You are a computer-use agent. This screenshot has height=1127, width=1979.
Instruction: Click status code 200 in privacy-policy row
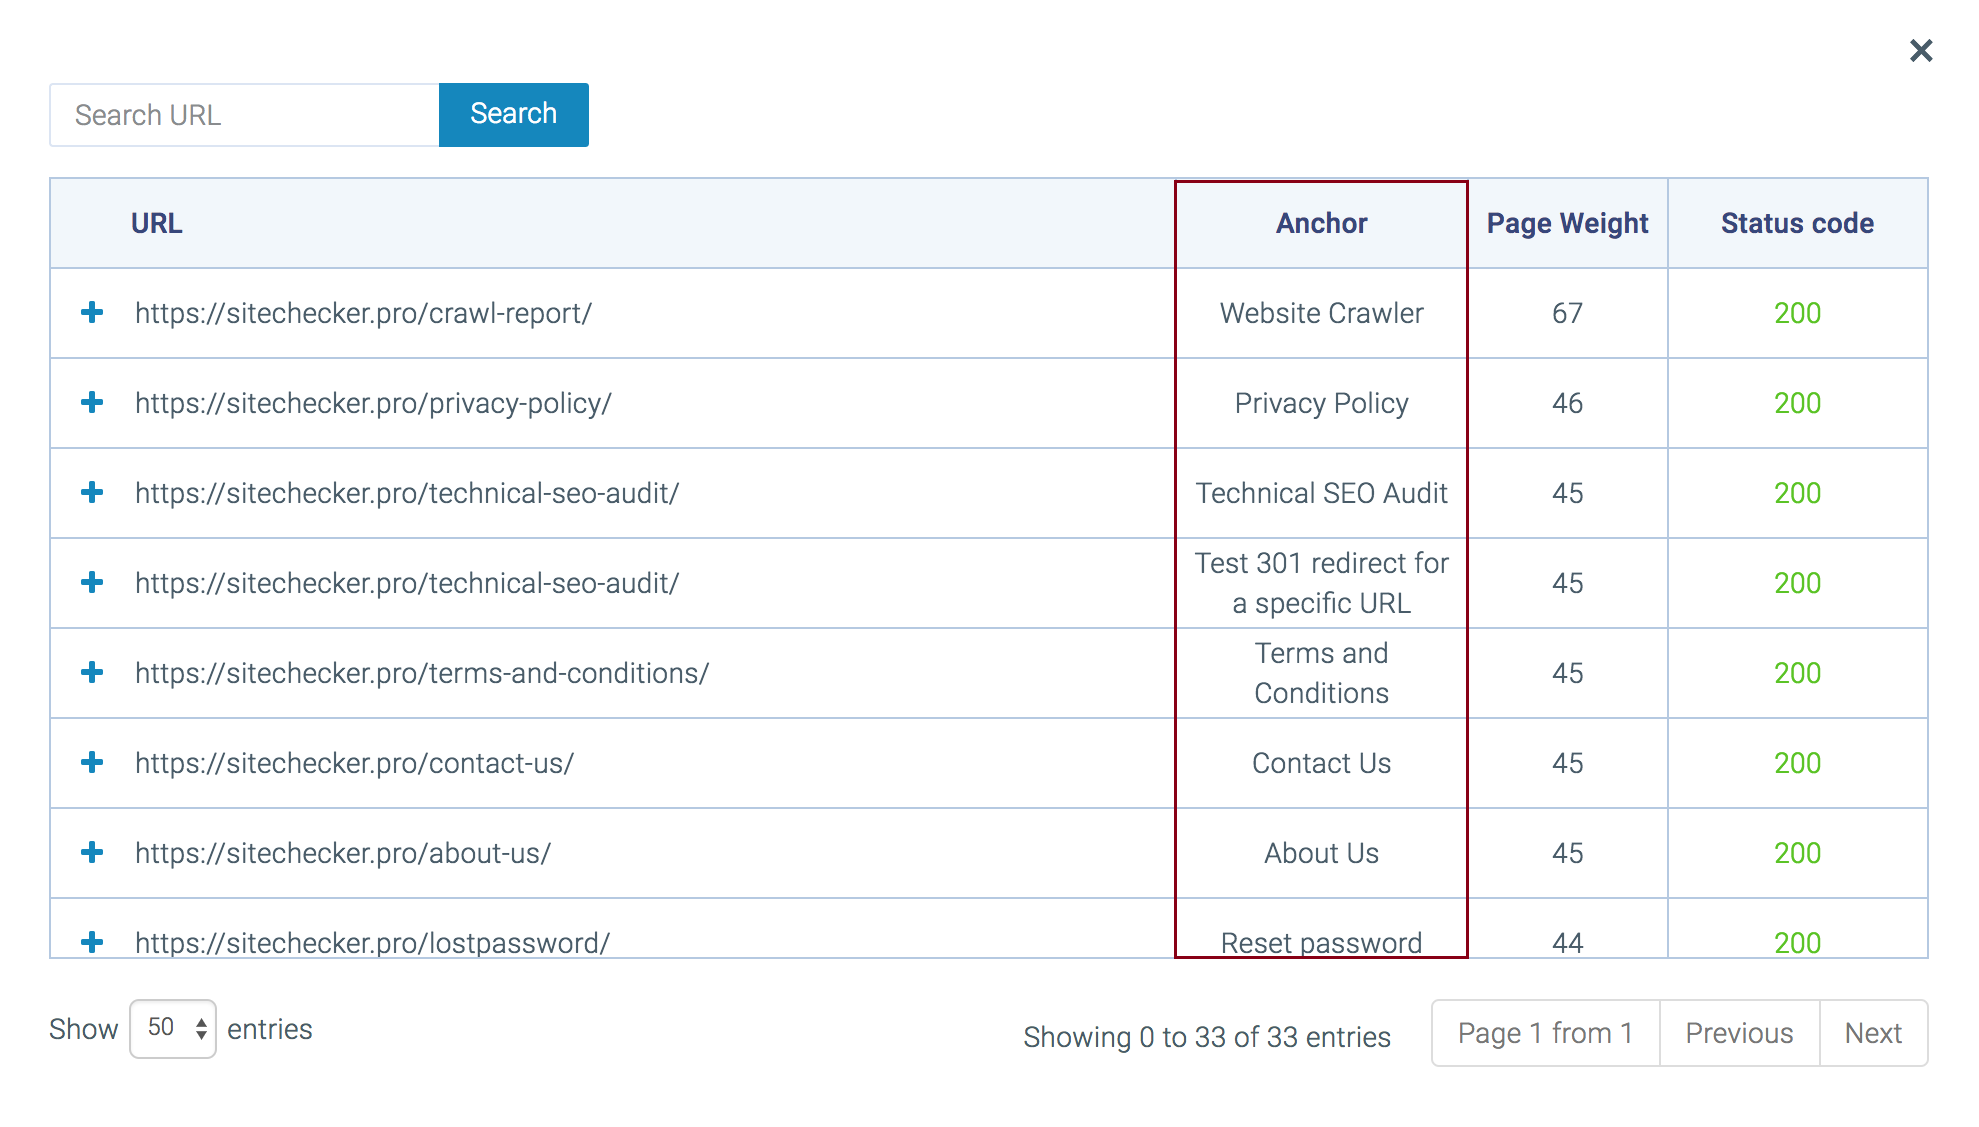(x=1797, y=403)
